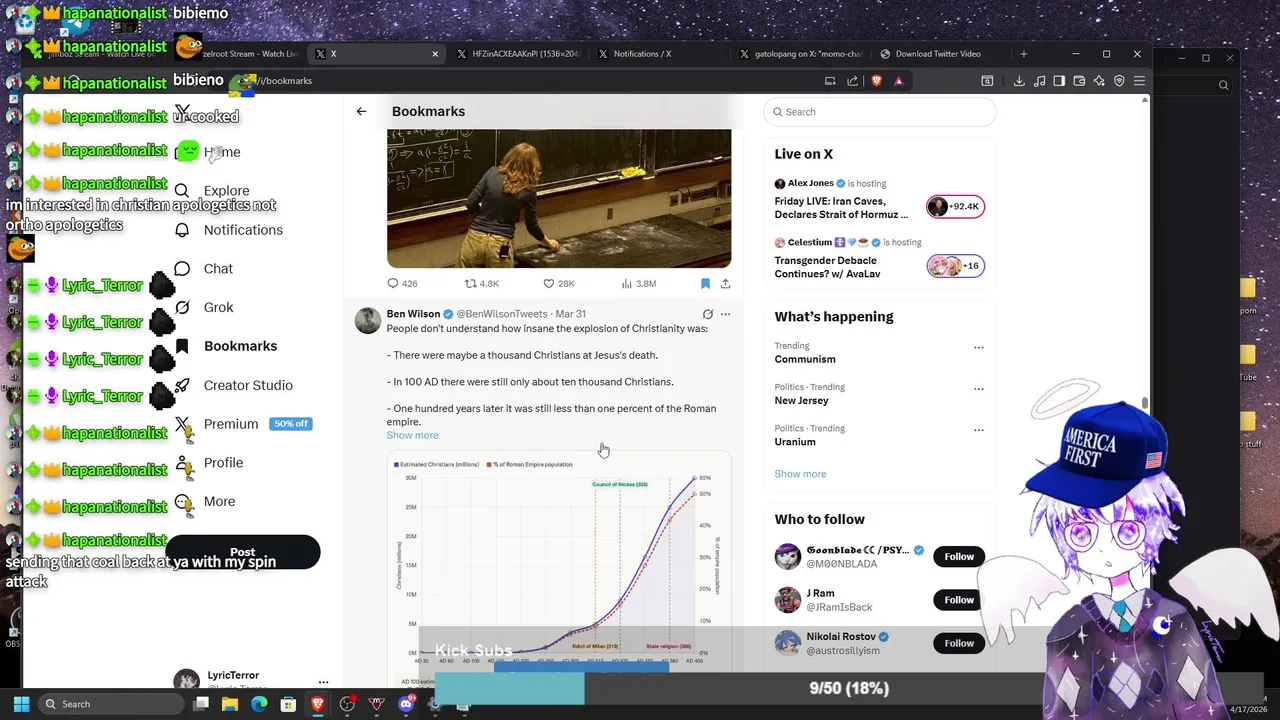
Task: Open Premium in the X sidebar
Action: 243,424
